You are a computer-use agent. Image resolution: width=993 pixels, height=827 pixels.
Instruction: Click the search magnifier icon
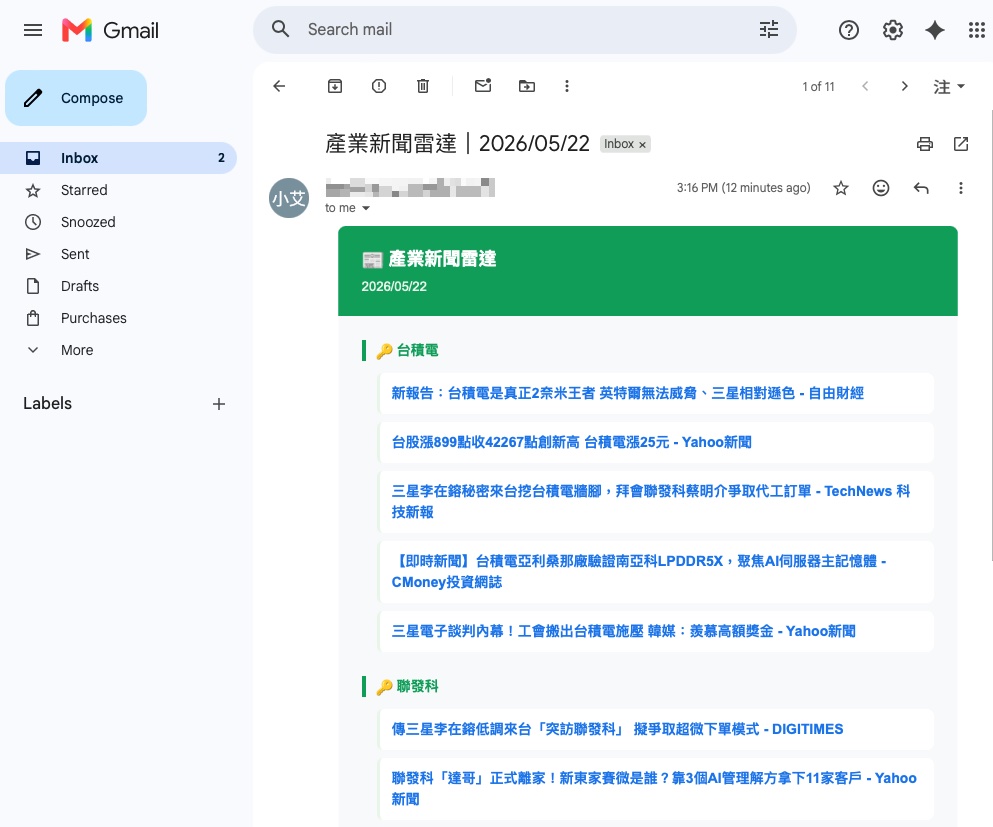[x=281, y=29]
